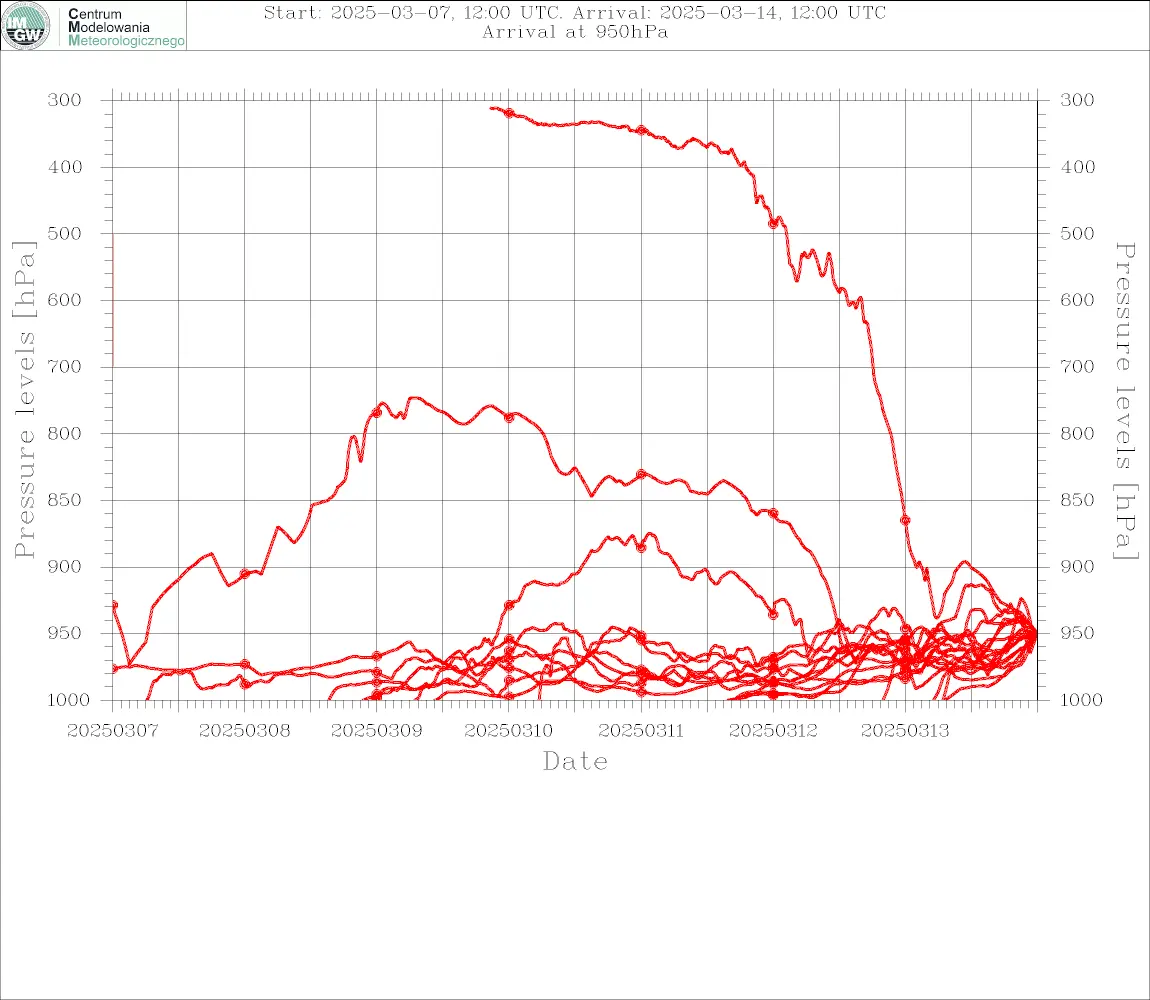1150x1000 pixels.
Task: Click the 20250313 date axis label
Action: [905, 731]
